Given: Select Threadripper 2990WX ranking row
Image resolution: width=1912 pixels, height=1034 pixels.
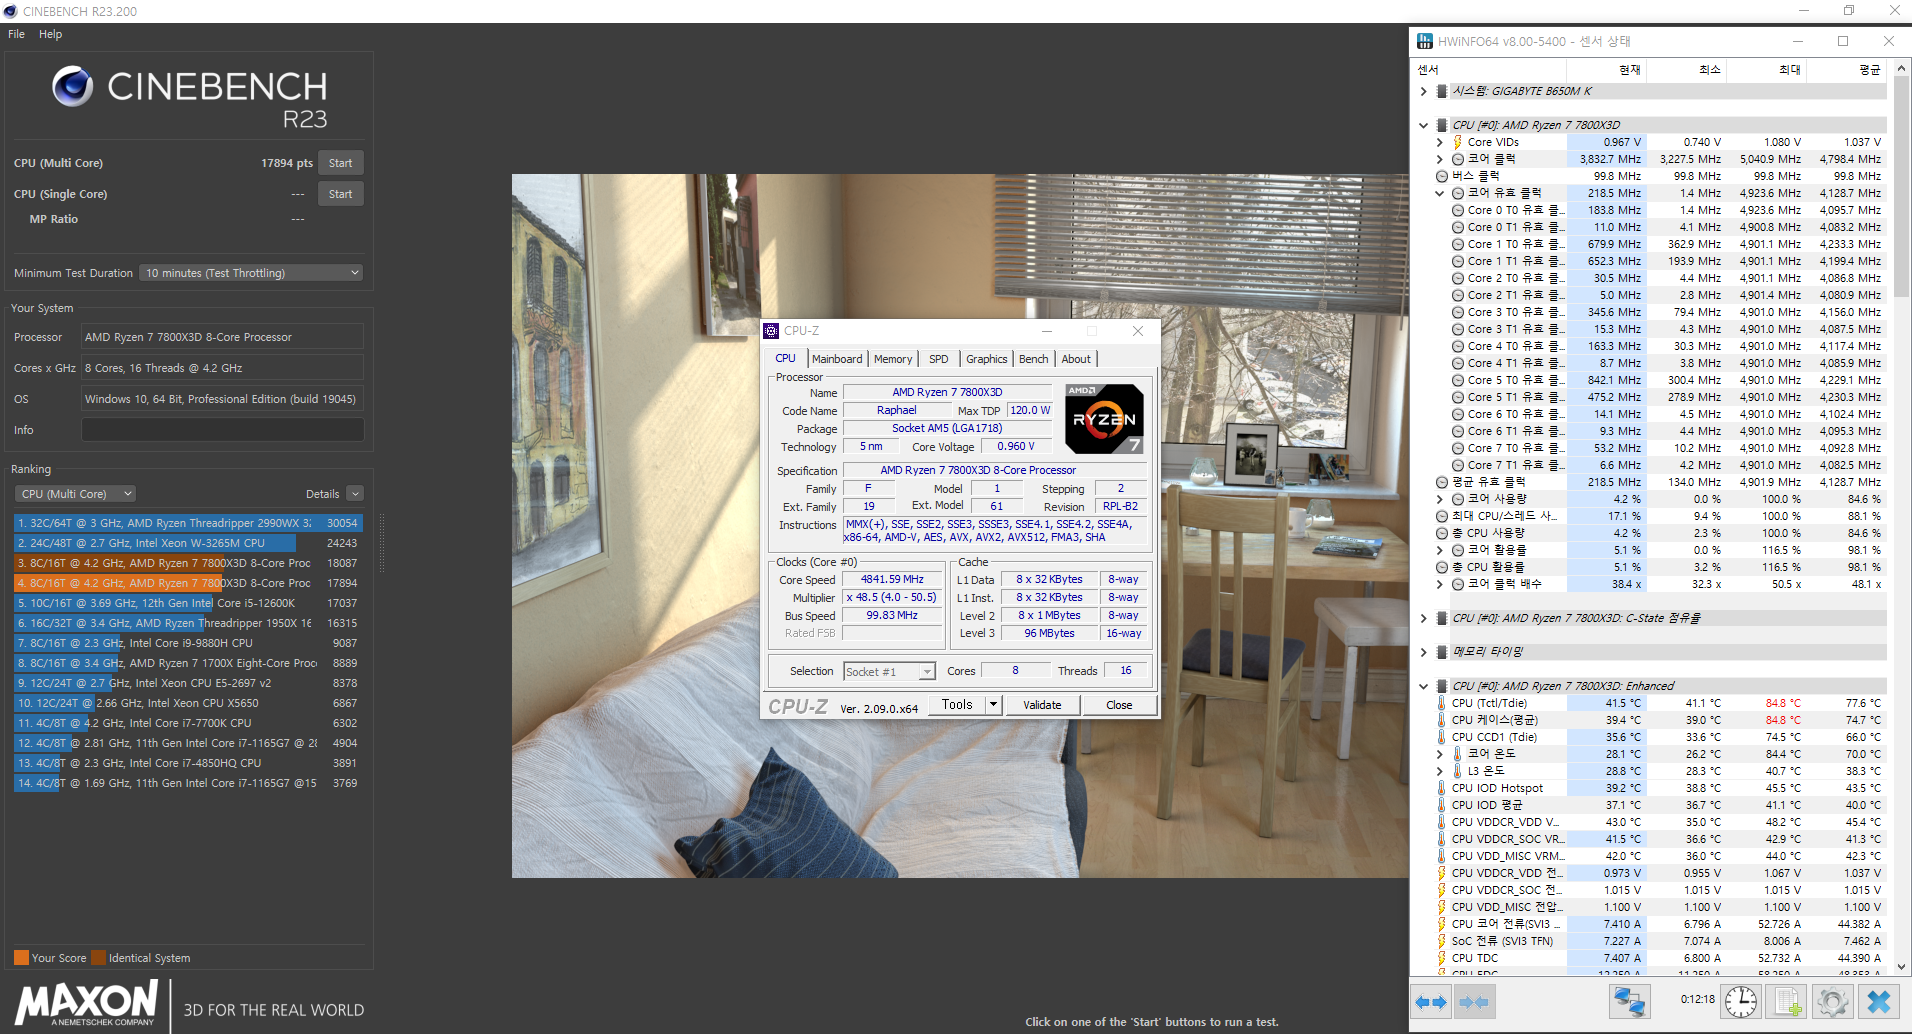Looking at the screenshot, I should pos(188,523).
